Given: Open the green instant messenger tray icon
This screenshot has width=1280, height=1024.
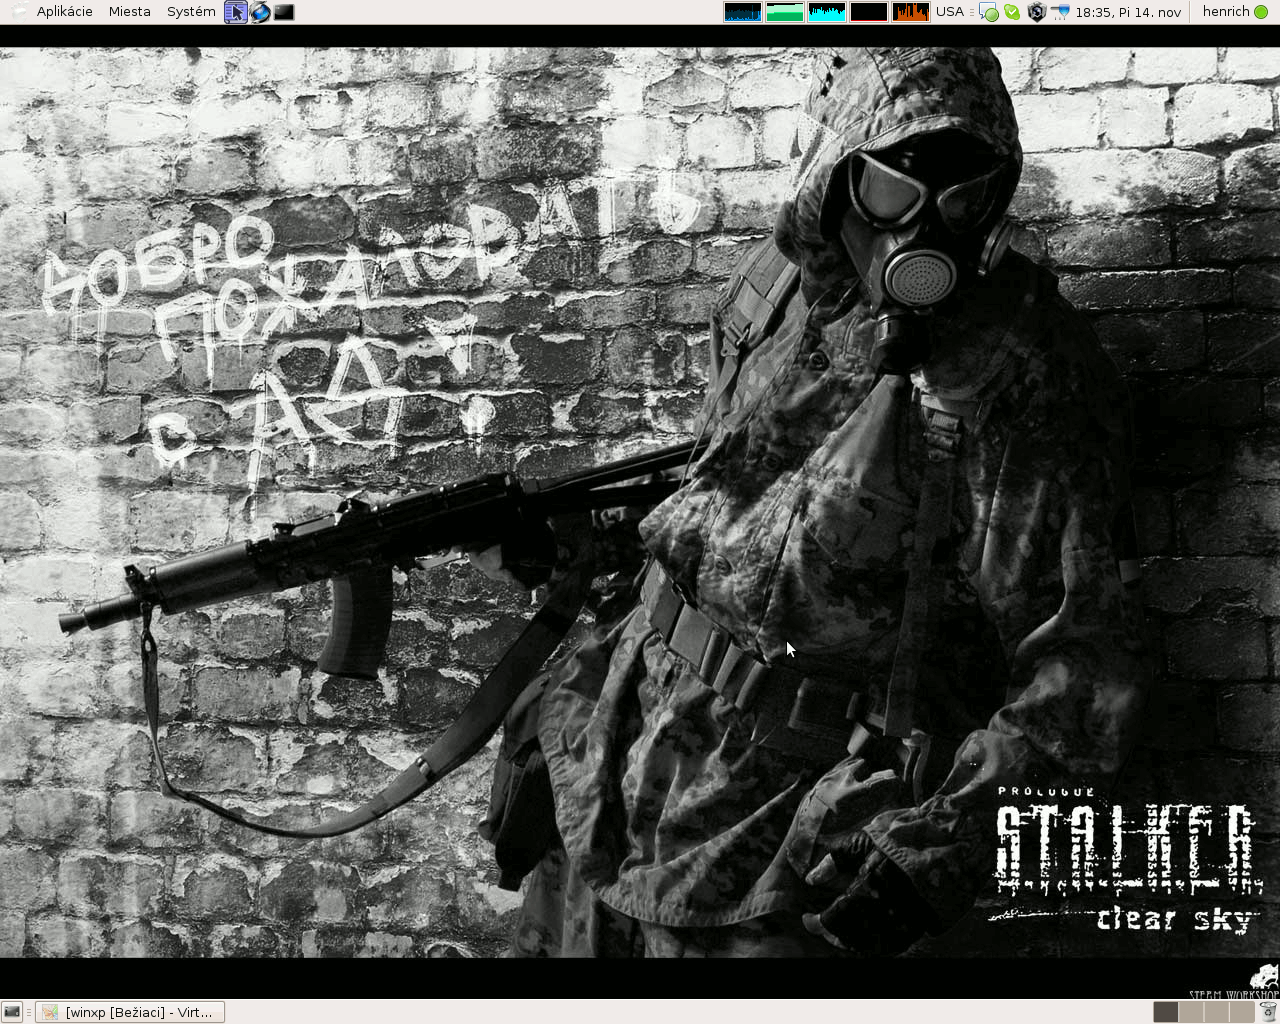Looking at the screenshot, I should (1012, 12).
